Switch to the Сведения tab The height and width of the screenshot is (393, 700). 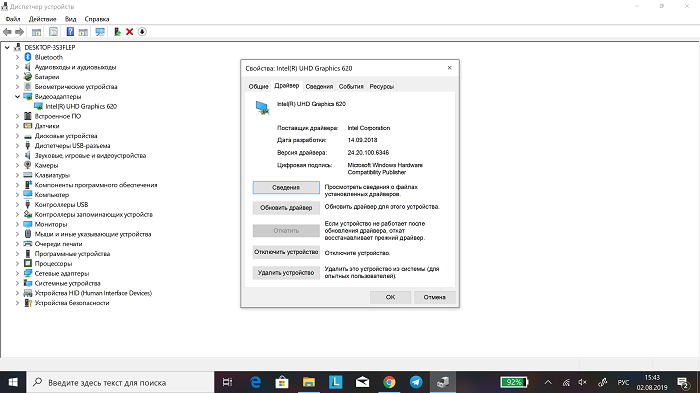pos(319,87)
